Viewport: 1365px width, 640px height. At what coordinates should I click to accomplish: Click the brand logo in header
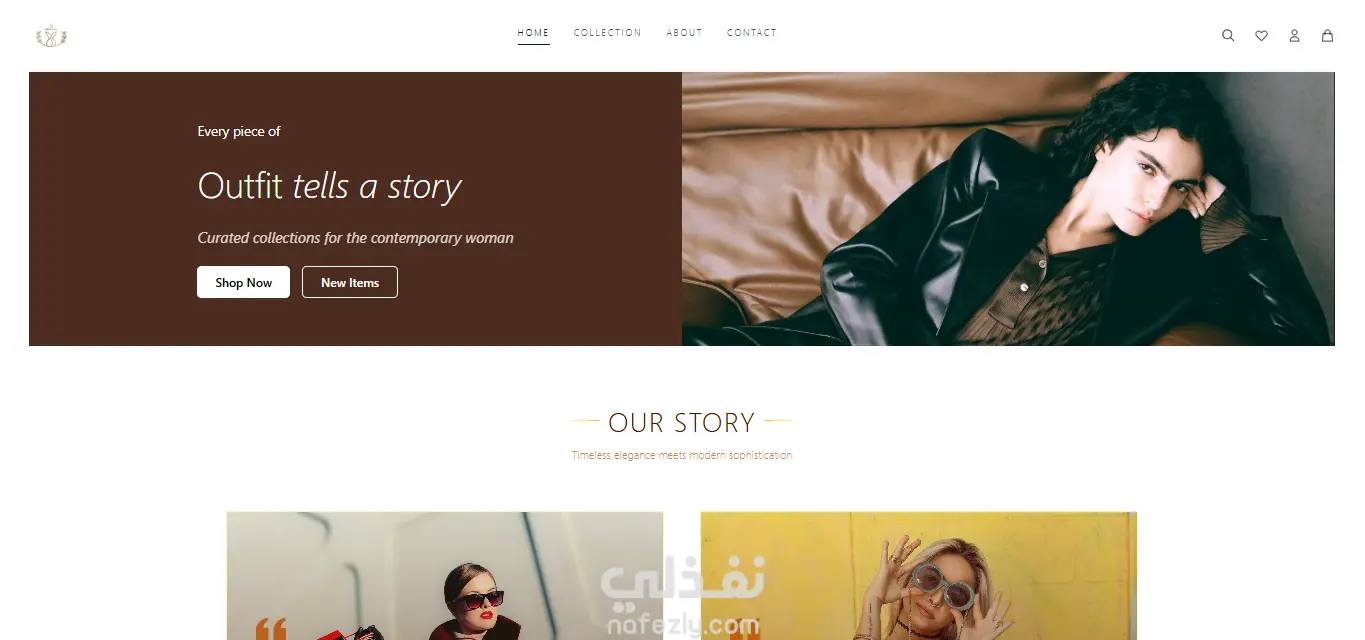pyautogui.click(x=51, y=36)
